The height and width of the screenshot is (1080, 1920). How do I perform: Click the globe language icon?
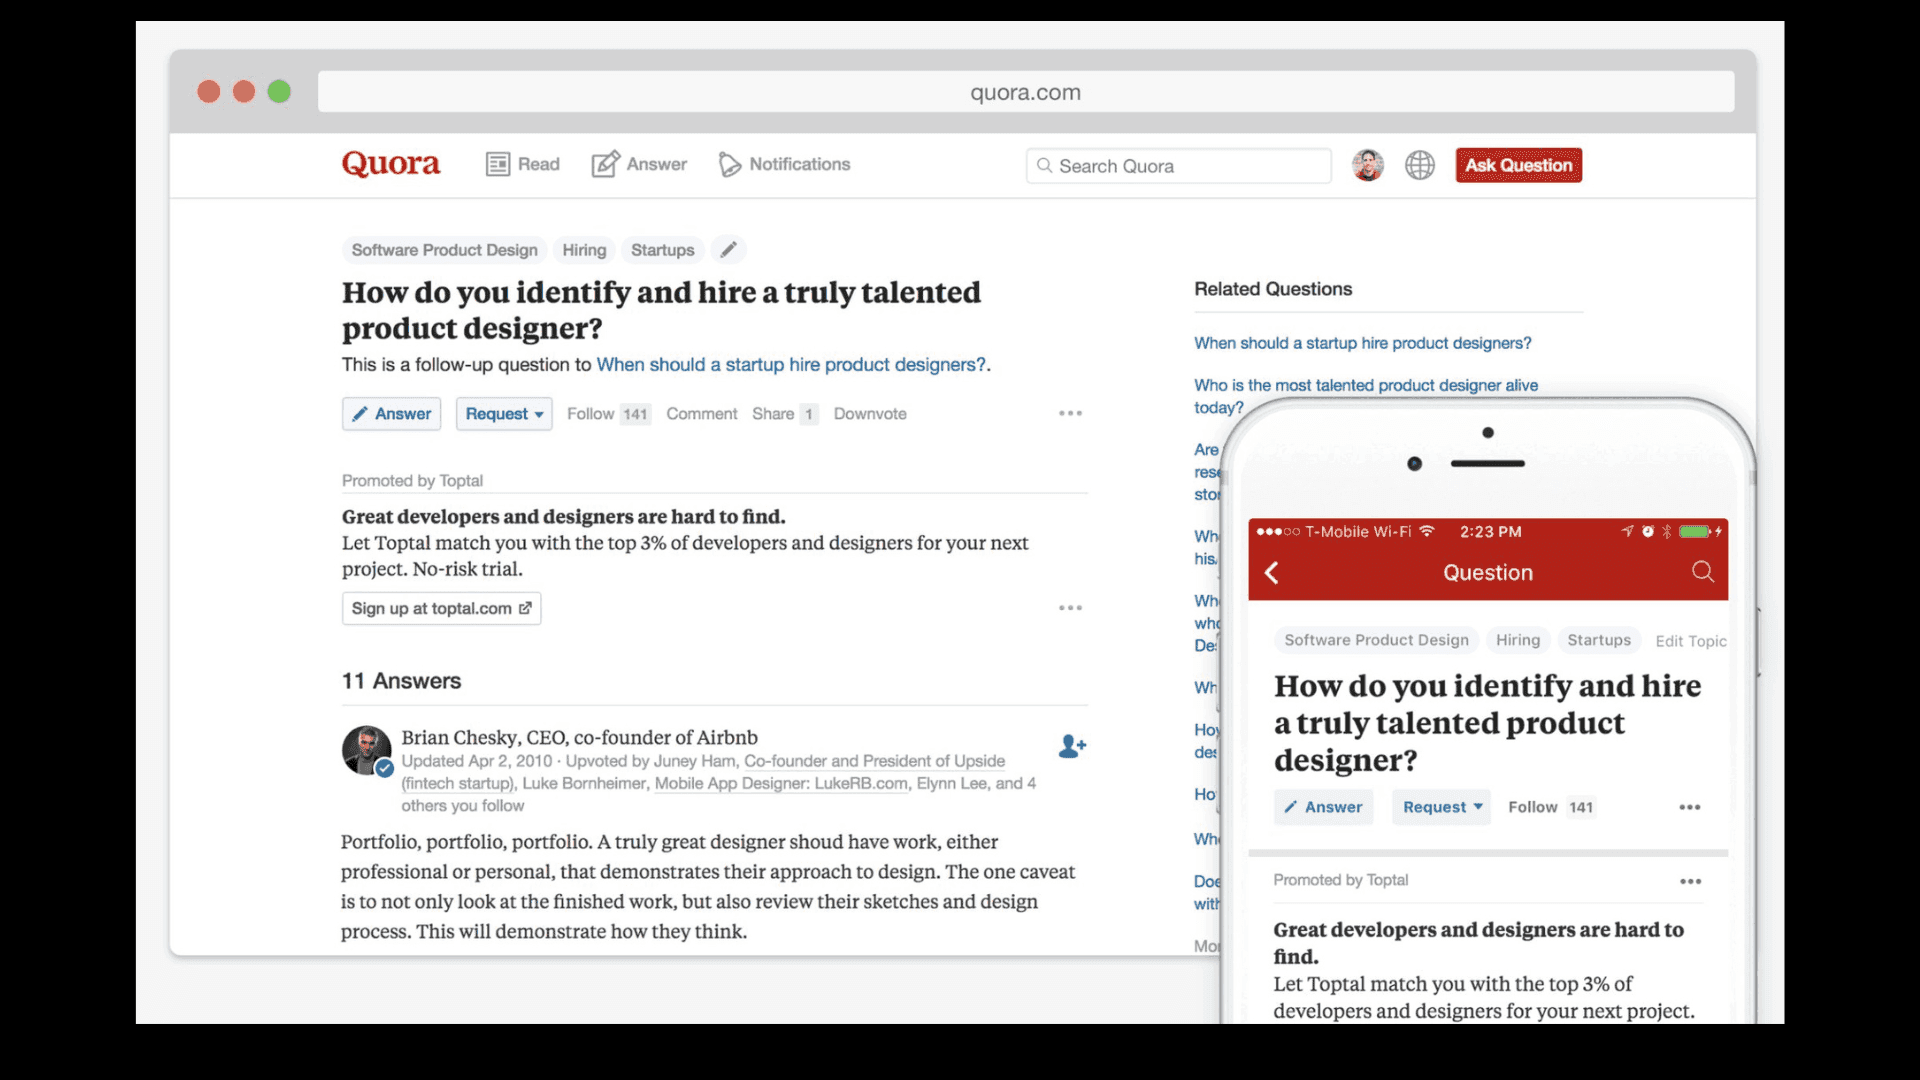pyautogui.click(x=1419, y=165)
